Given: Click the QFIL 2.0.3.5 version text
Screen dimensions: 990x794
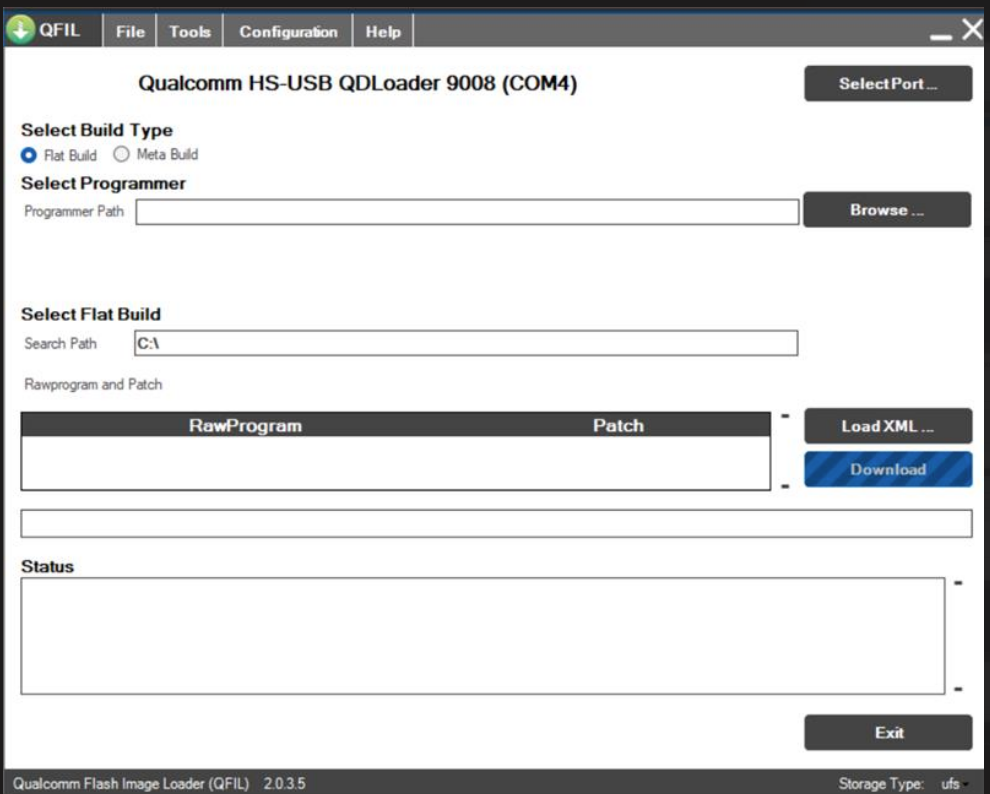Looking at the screenshot, I should click(159, 783).
